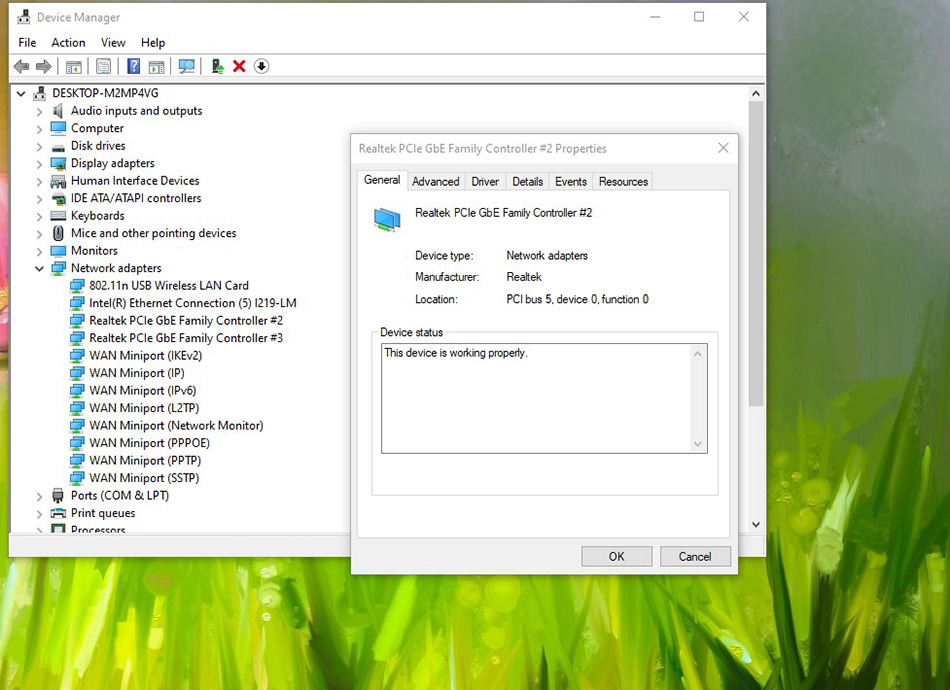The height and width of the screenshot is (690, 950).
Task: Switch to the Resources tab
Action: point(622,181)
